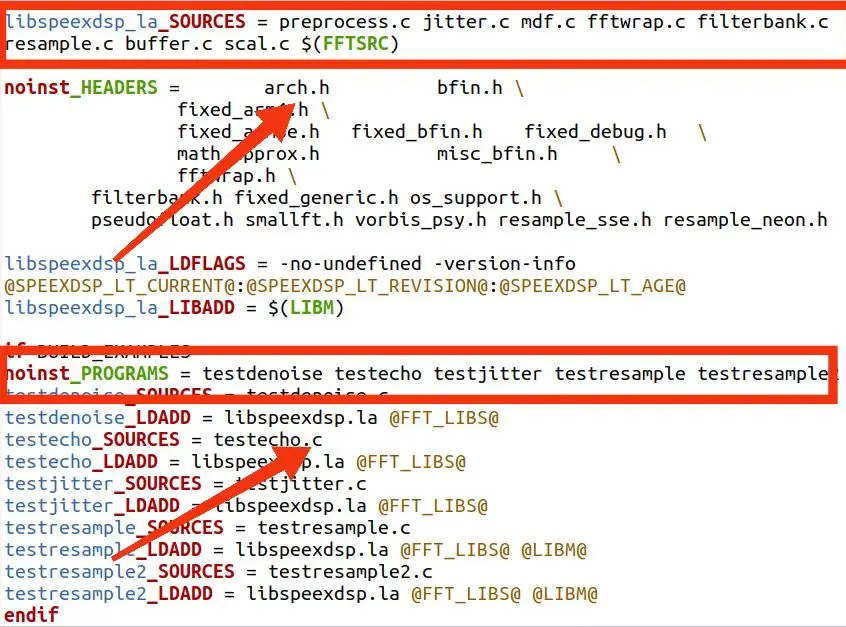Click the libspeexdsp_la_SOURCES variable name

pyautogui.click(x=125, y=22)
